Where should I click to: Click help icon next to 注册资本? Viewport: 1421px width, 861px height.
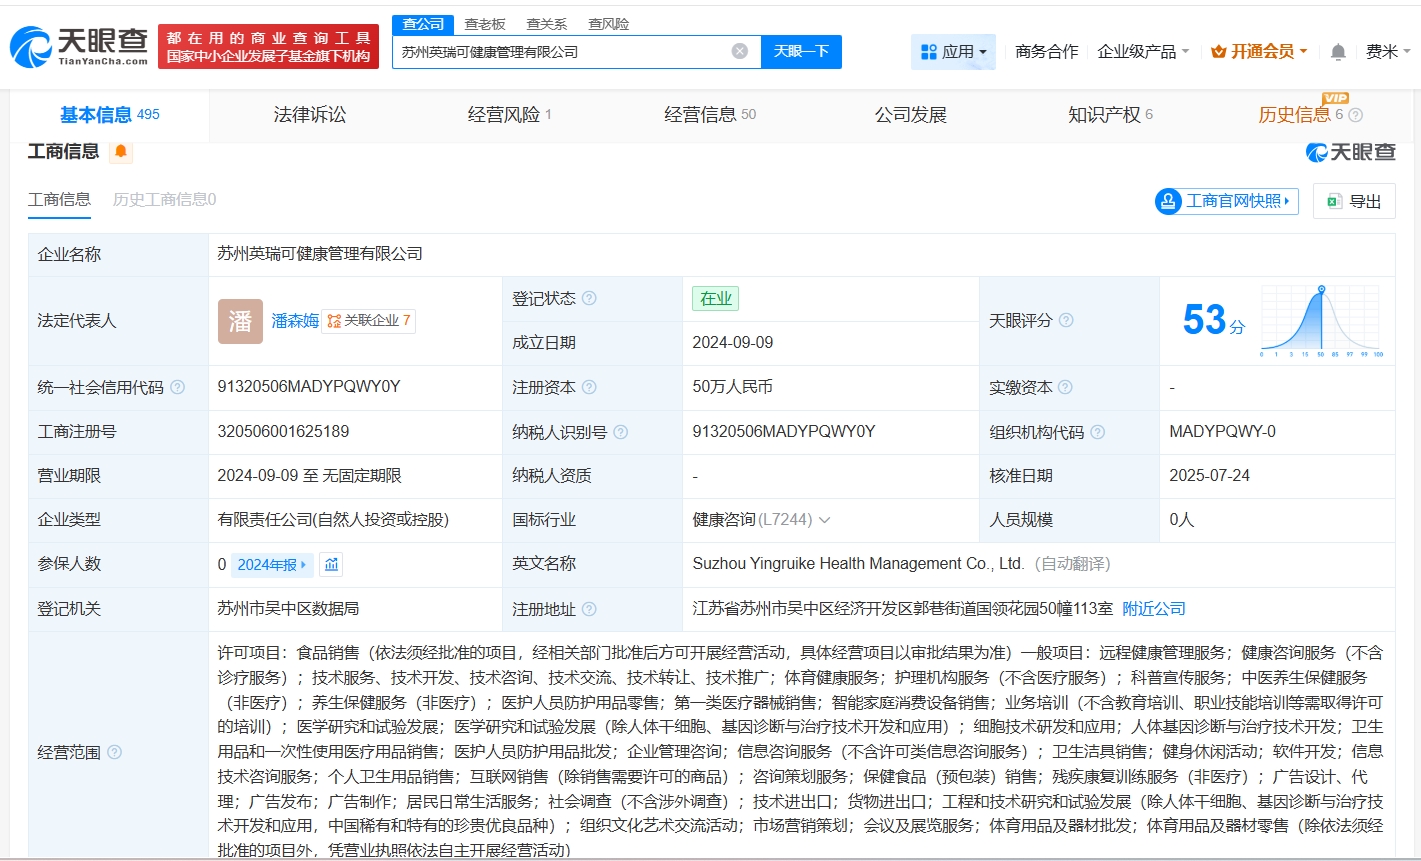pos(589,388)
